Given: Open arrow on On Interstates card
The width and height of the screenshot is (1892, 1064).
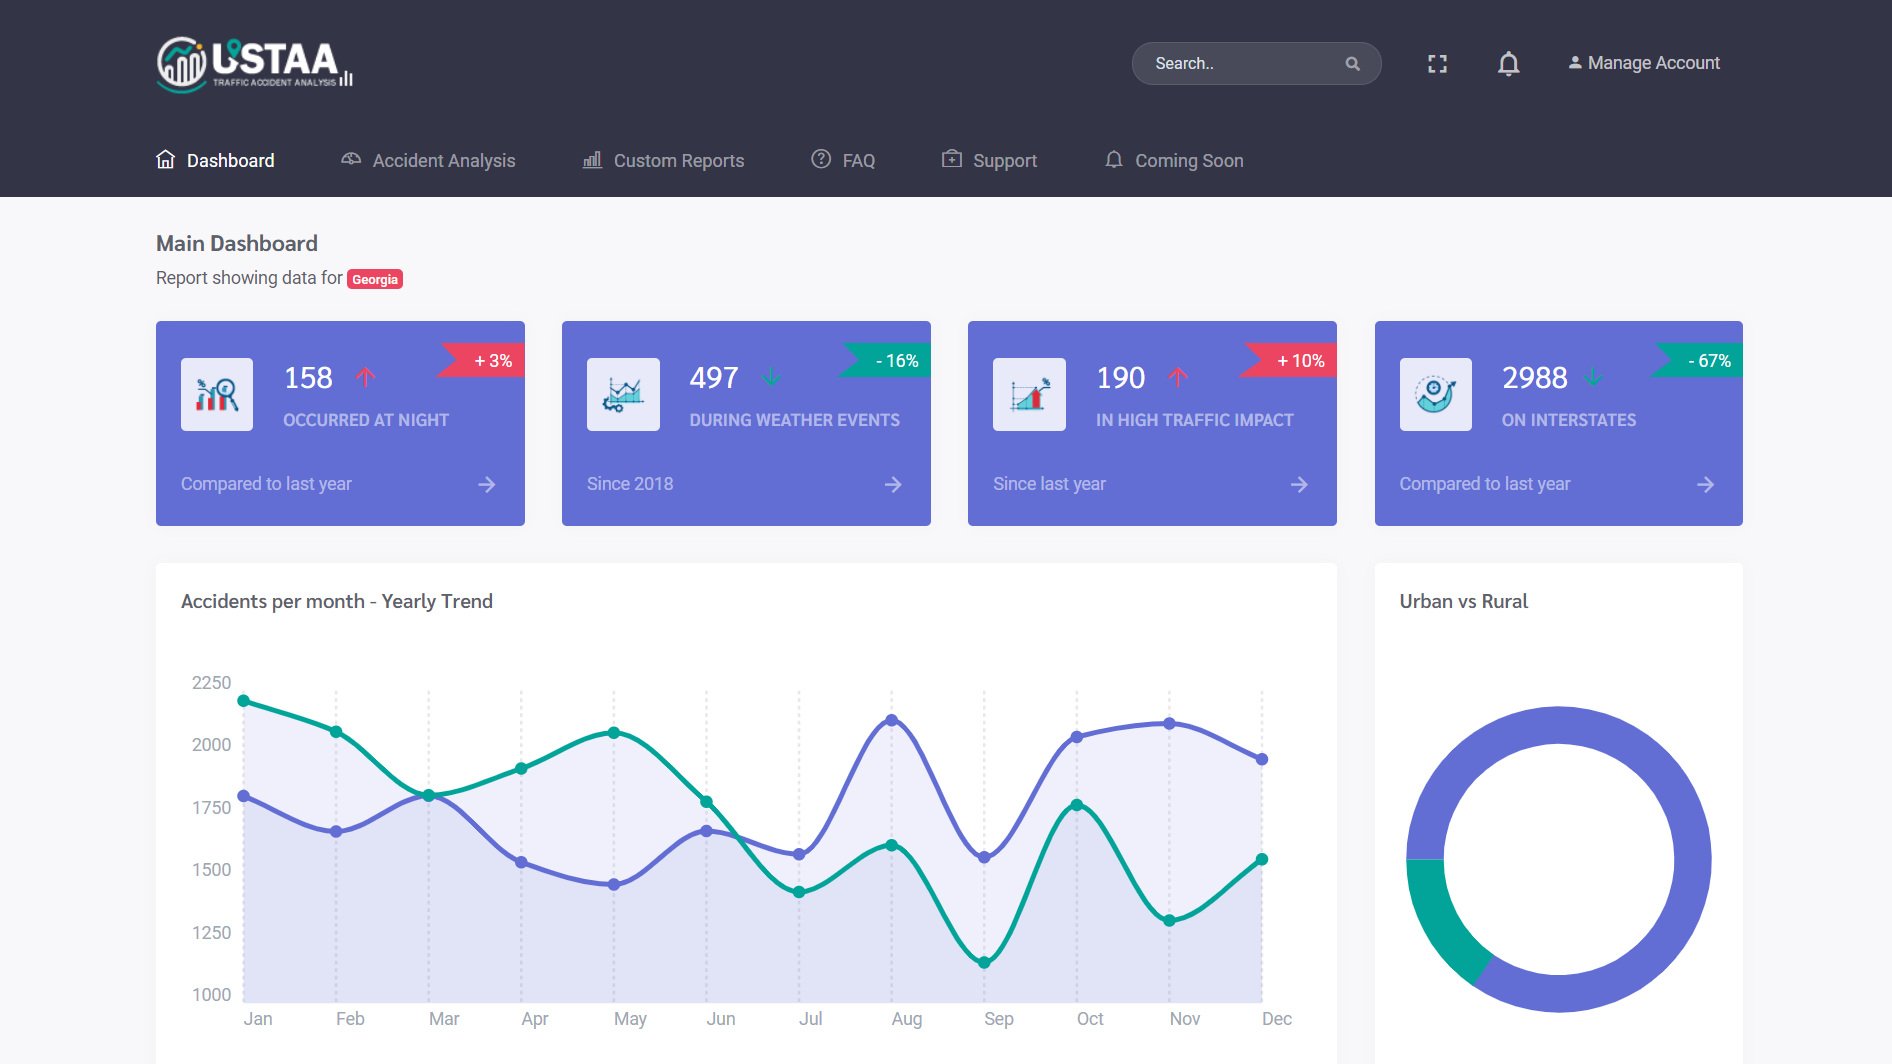Looking at the screenshot, I should 1705,484.
